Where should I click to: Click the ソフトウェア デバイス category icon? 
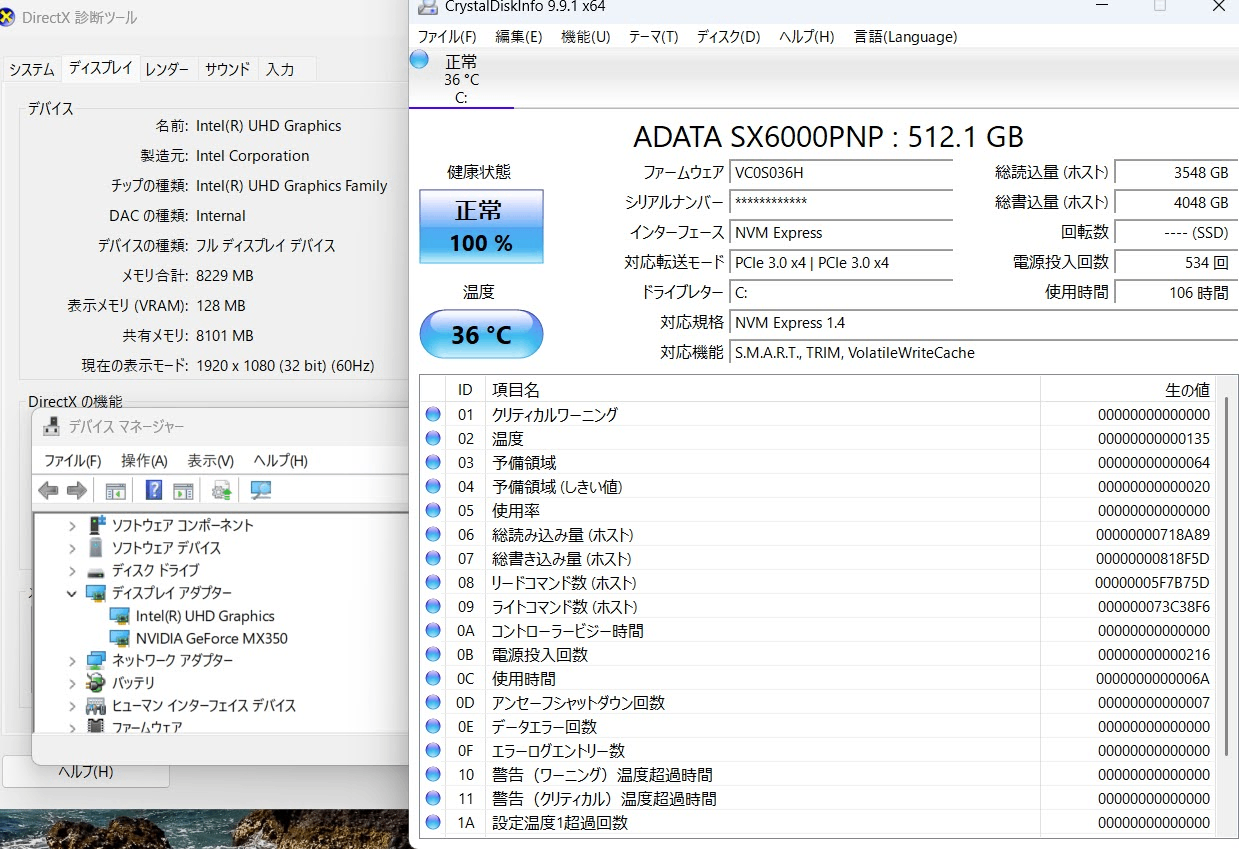click(96, 547)
